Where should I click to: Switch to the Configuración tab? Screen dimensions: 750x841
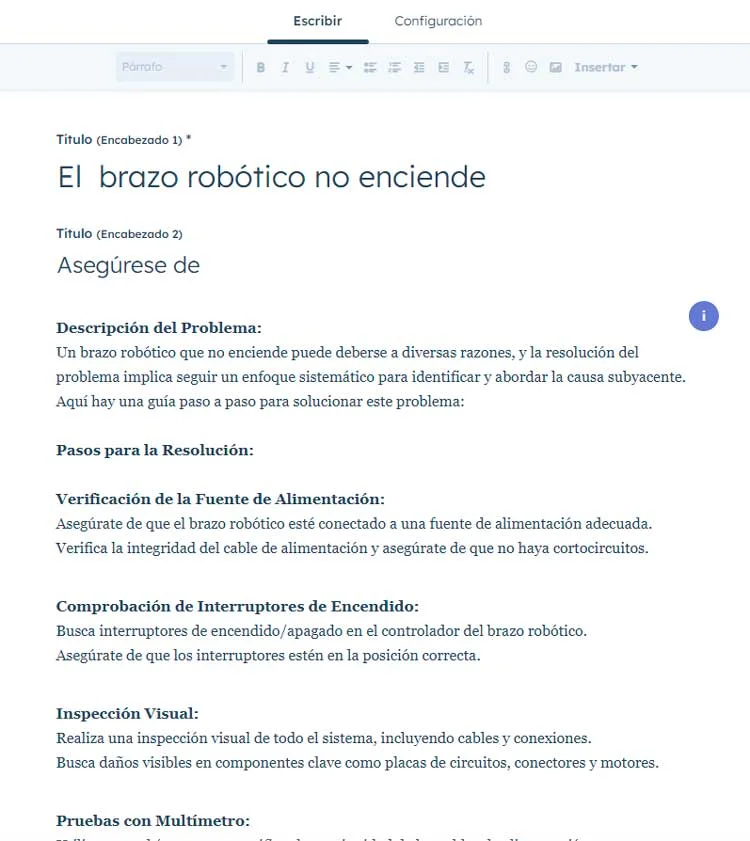[438, 21]
